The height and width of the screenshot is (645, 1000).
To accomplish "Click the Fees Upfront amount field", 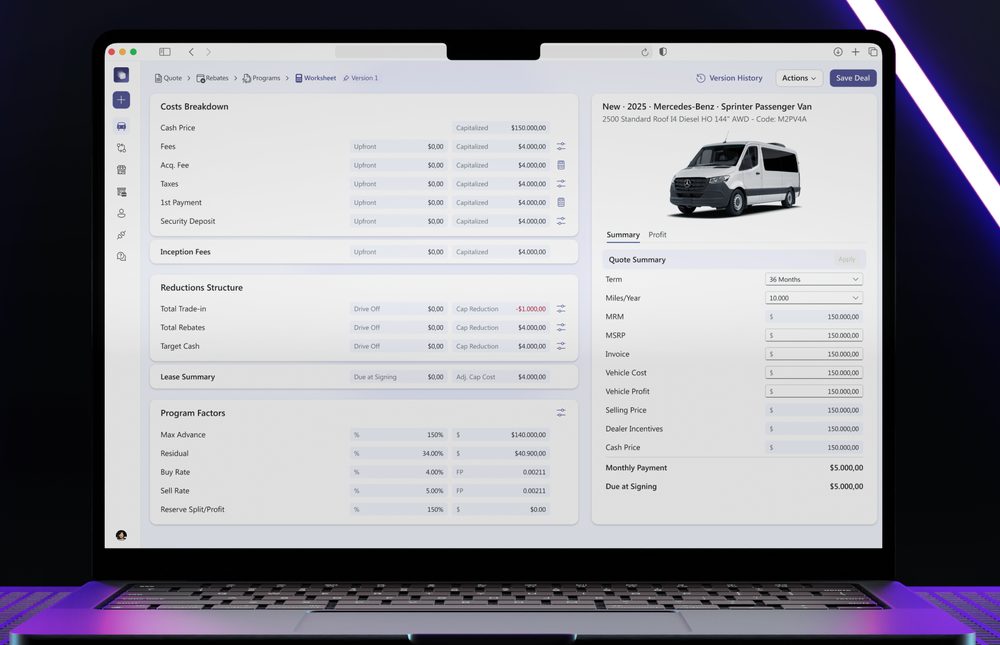I will (399, 146).
